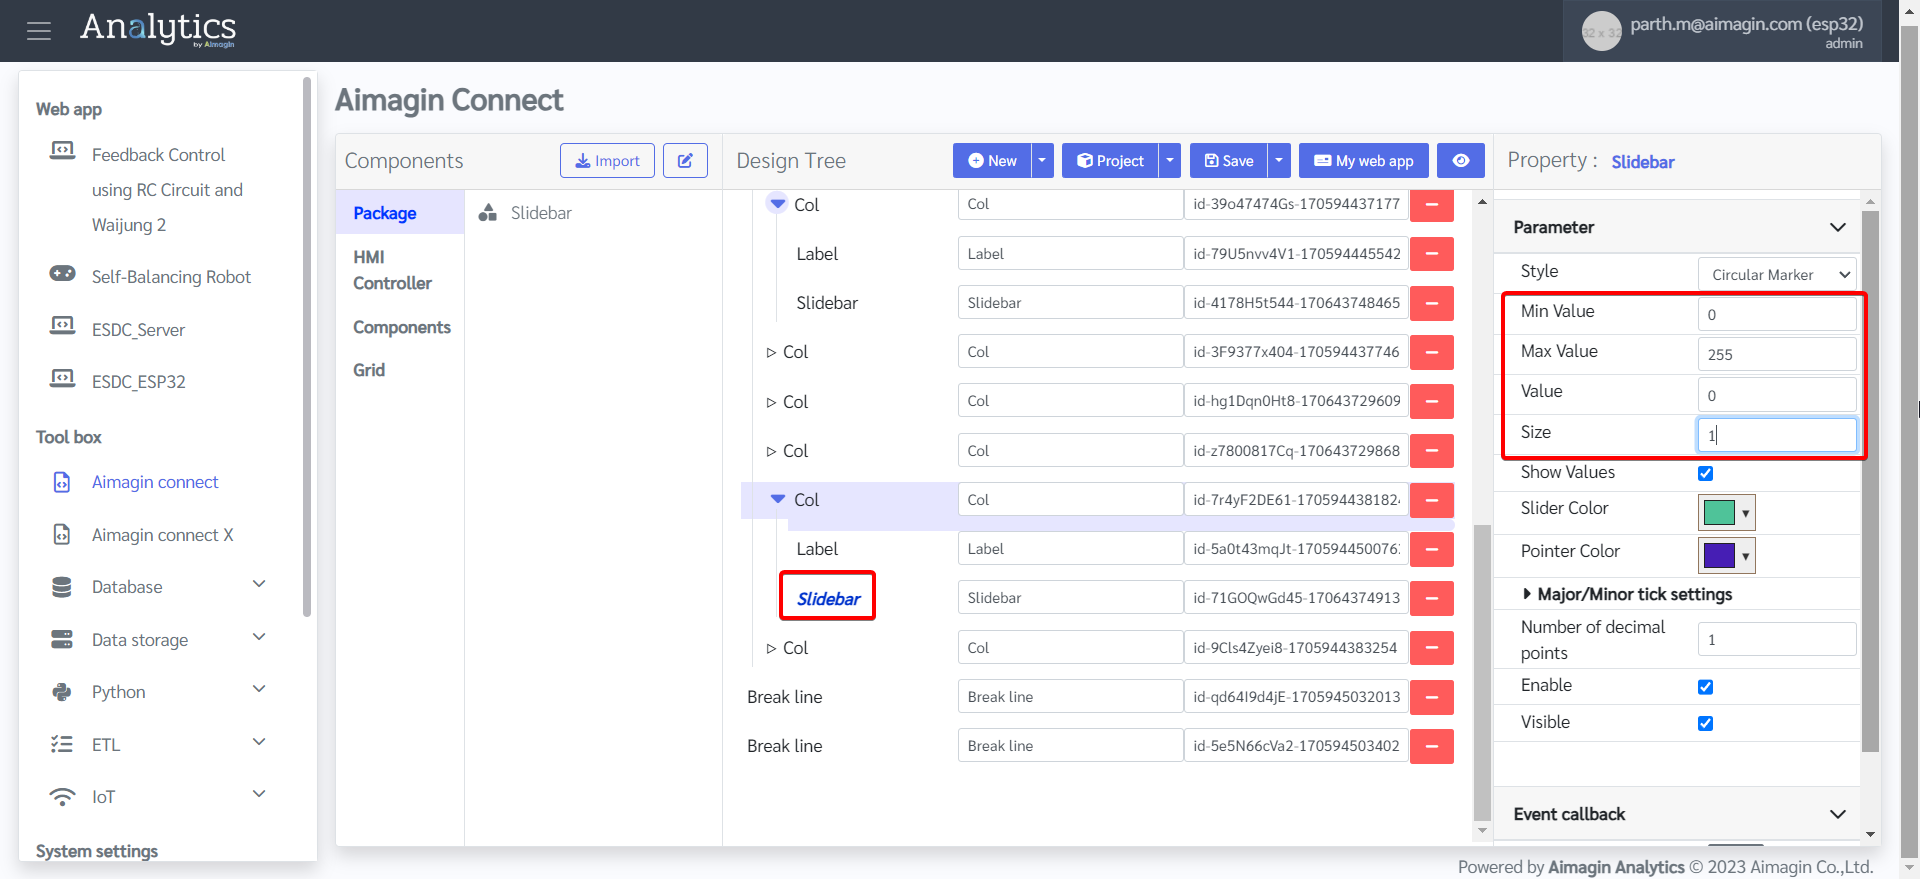1920x879 pixels.
Task: Open the Project button dropdown arrow
Action: coord(1169,161)
